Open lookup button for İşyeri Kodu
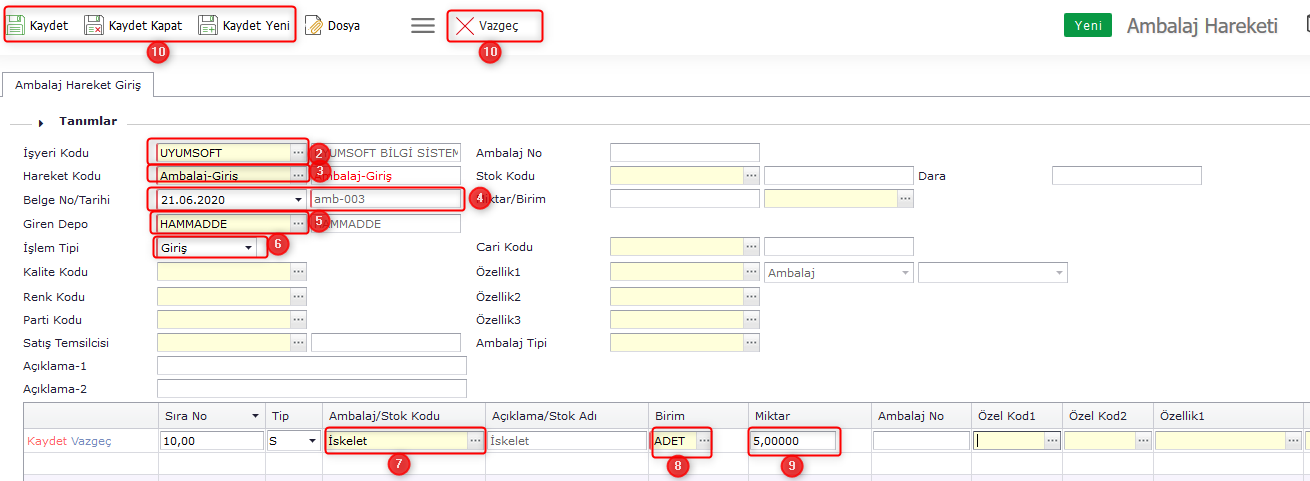 click(298, 153)
